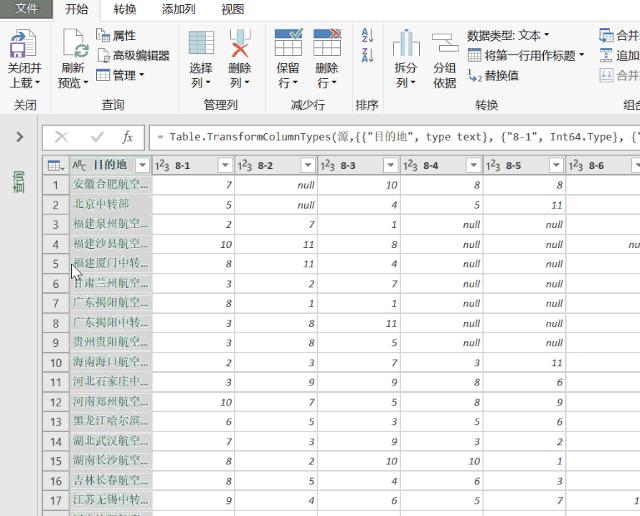Viewport: 640px width, 516px height.
Task: Select null cell in row 1 column 8-2
Action: pyautogui.click(x=276, y=185)
